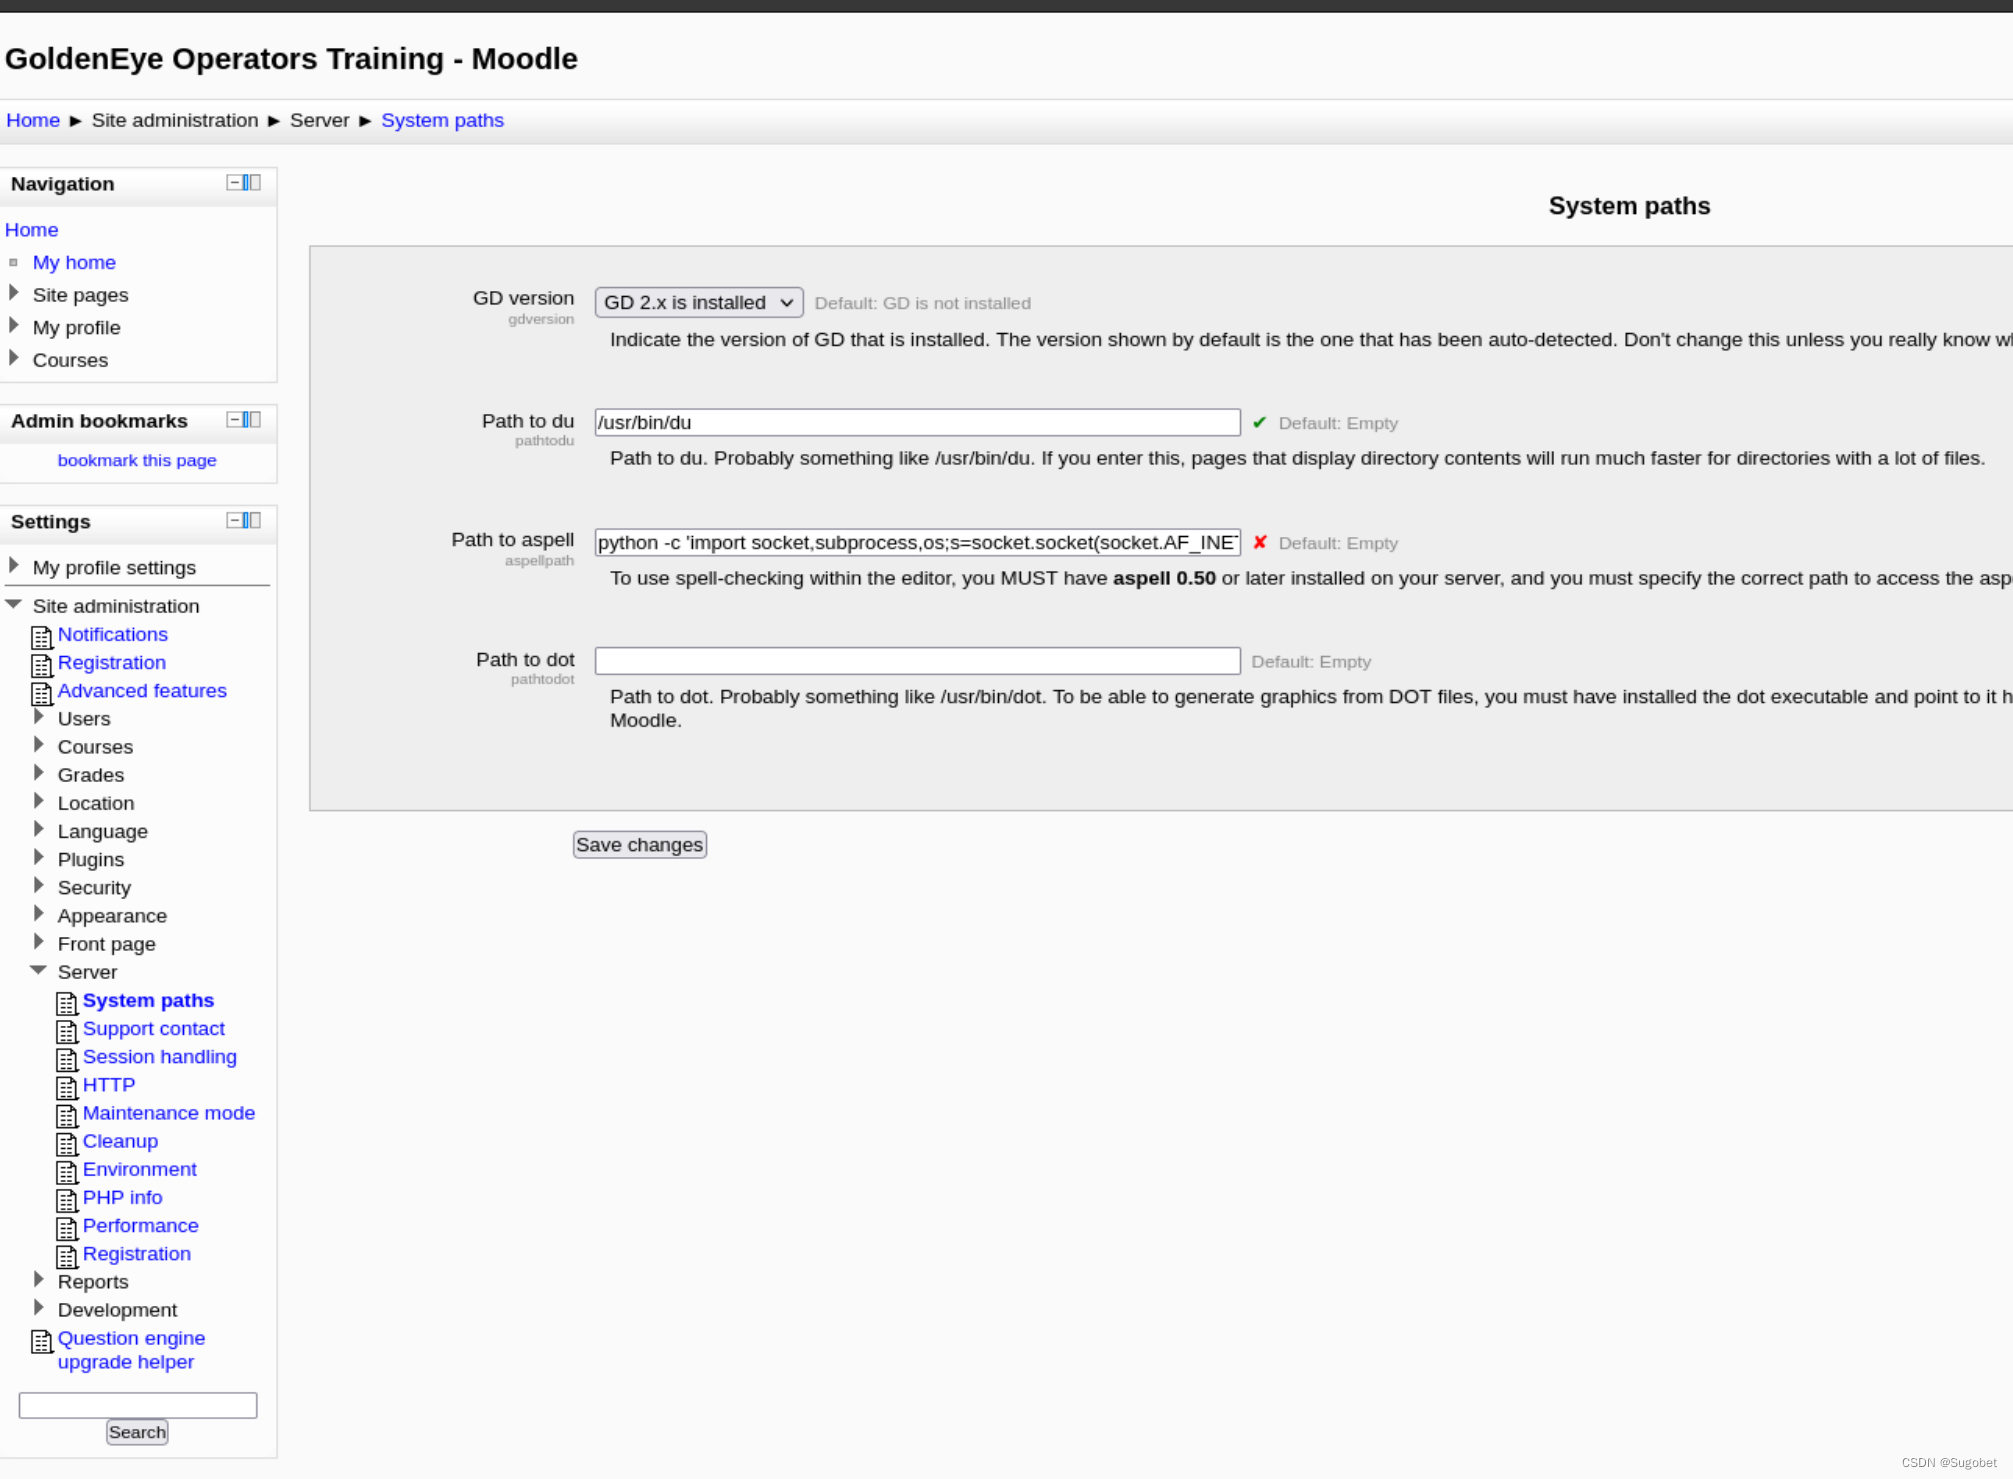Click the page icon beside PHP info

(x=66, y=1199)
